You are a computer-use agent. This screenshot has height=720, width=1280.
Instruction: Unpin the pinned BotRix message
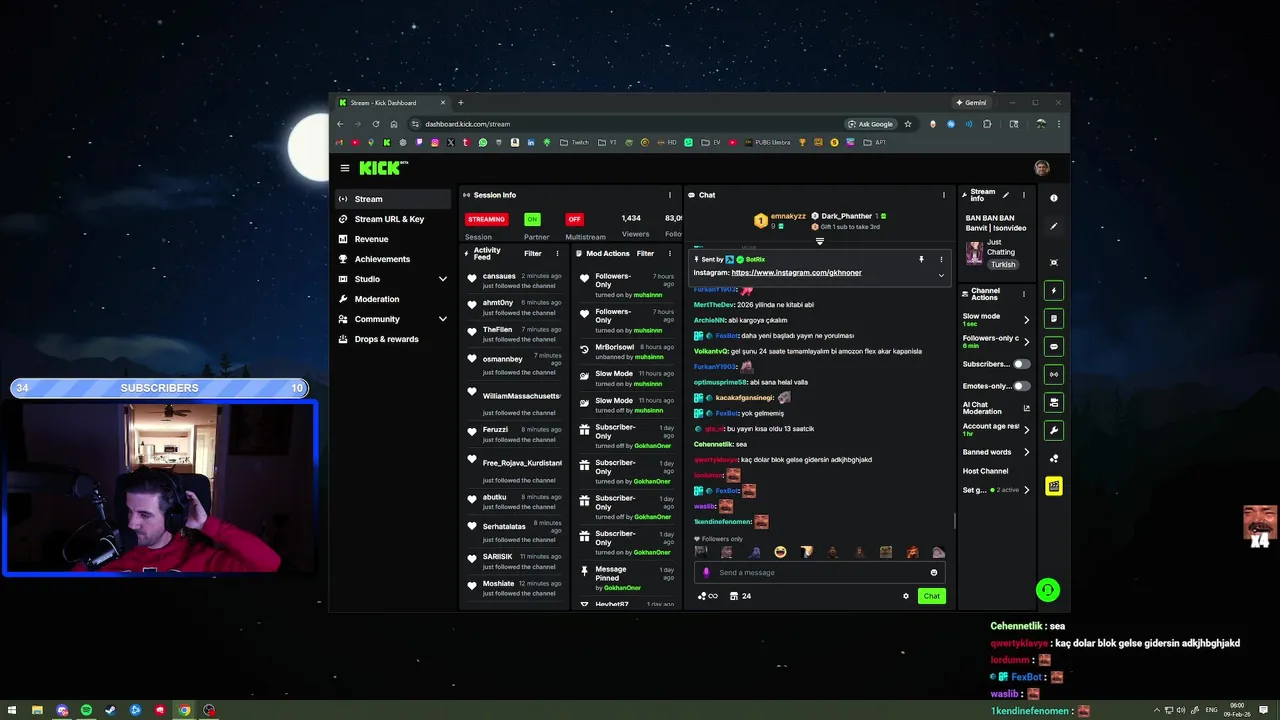(x=921, y=259)
